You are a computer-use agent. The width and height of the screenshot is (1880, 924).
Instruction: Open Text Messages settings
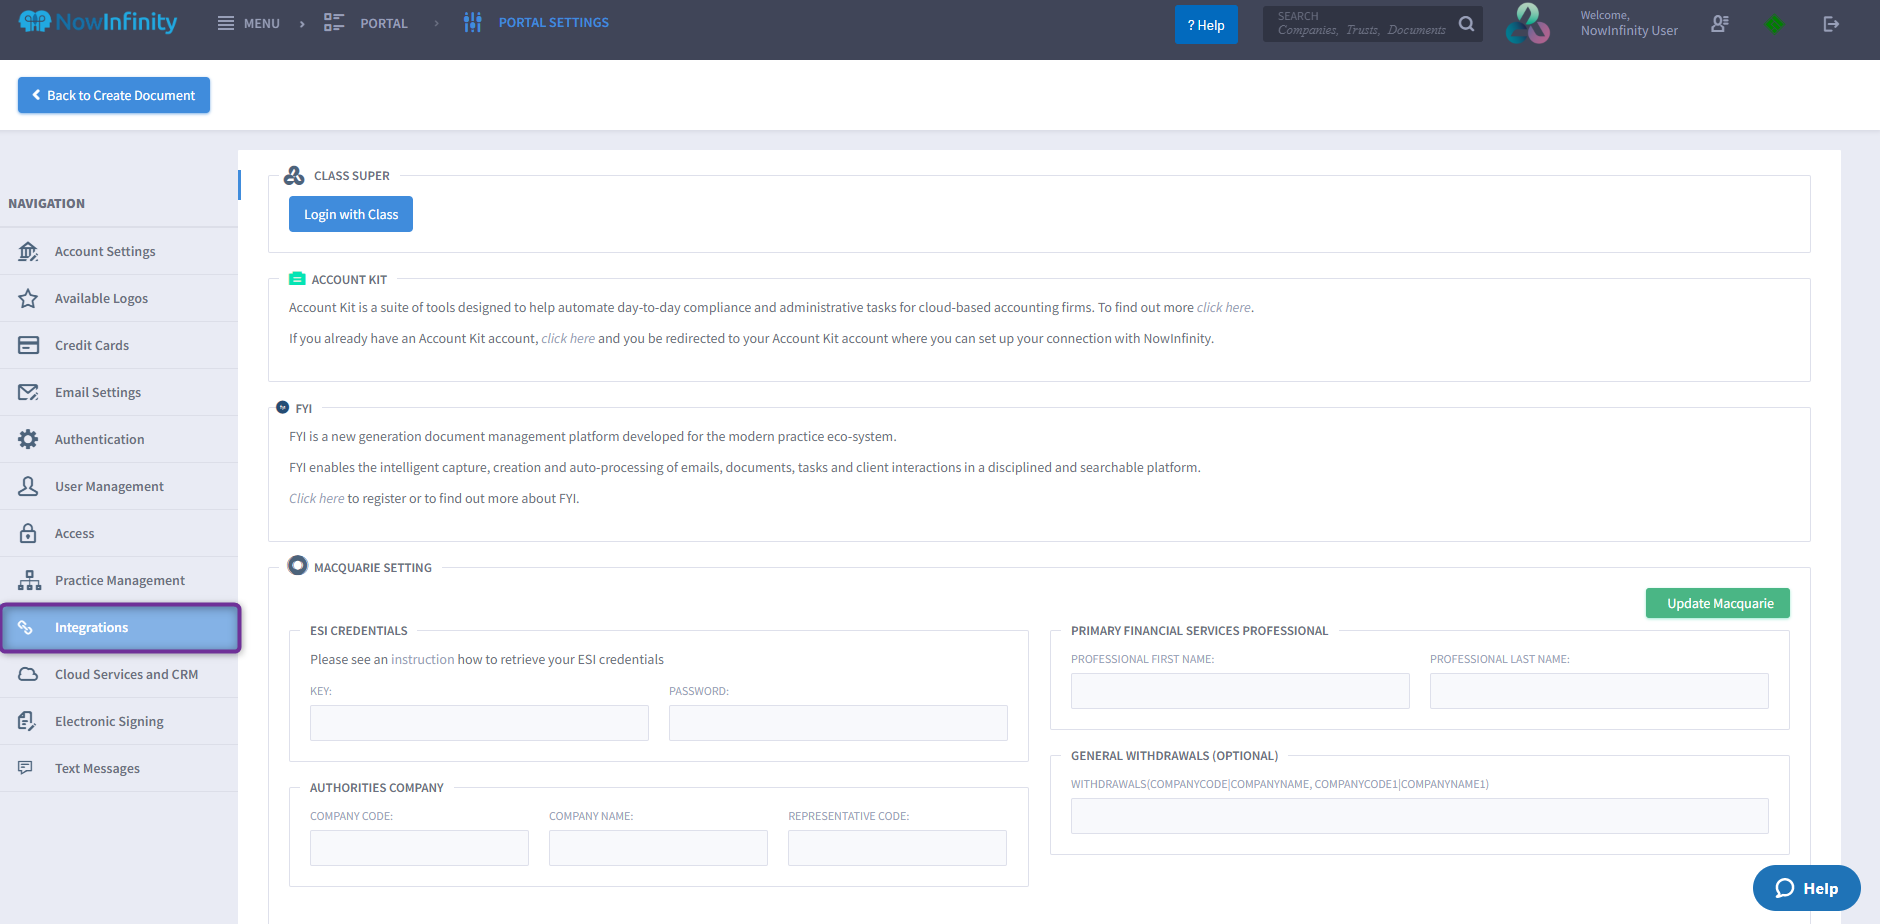pos(119,768)
